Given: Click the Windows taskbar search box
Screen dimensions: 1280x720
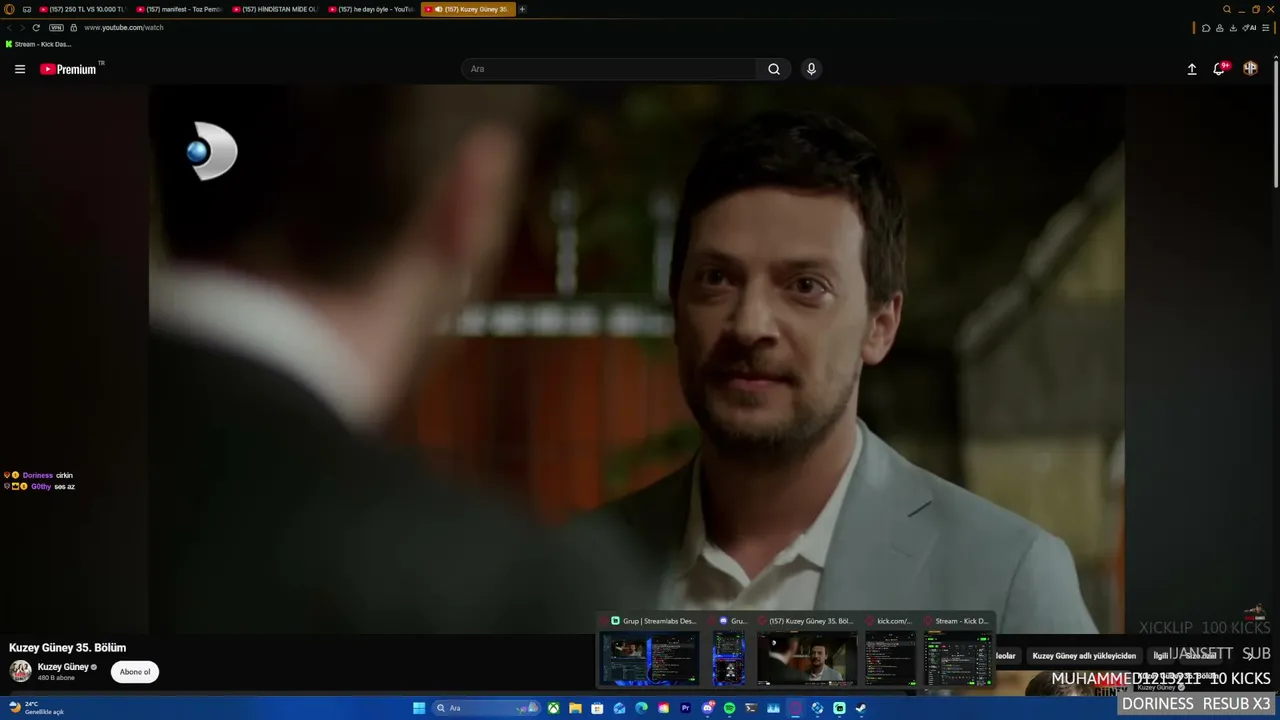Looking at the screenshot, I should [x=487, y=708].
